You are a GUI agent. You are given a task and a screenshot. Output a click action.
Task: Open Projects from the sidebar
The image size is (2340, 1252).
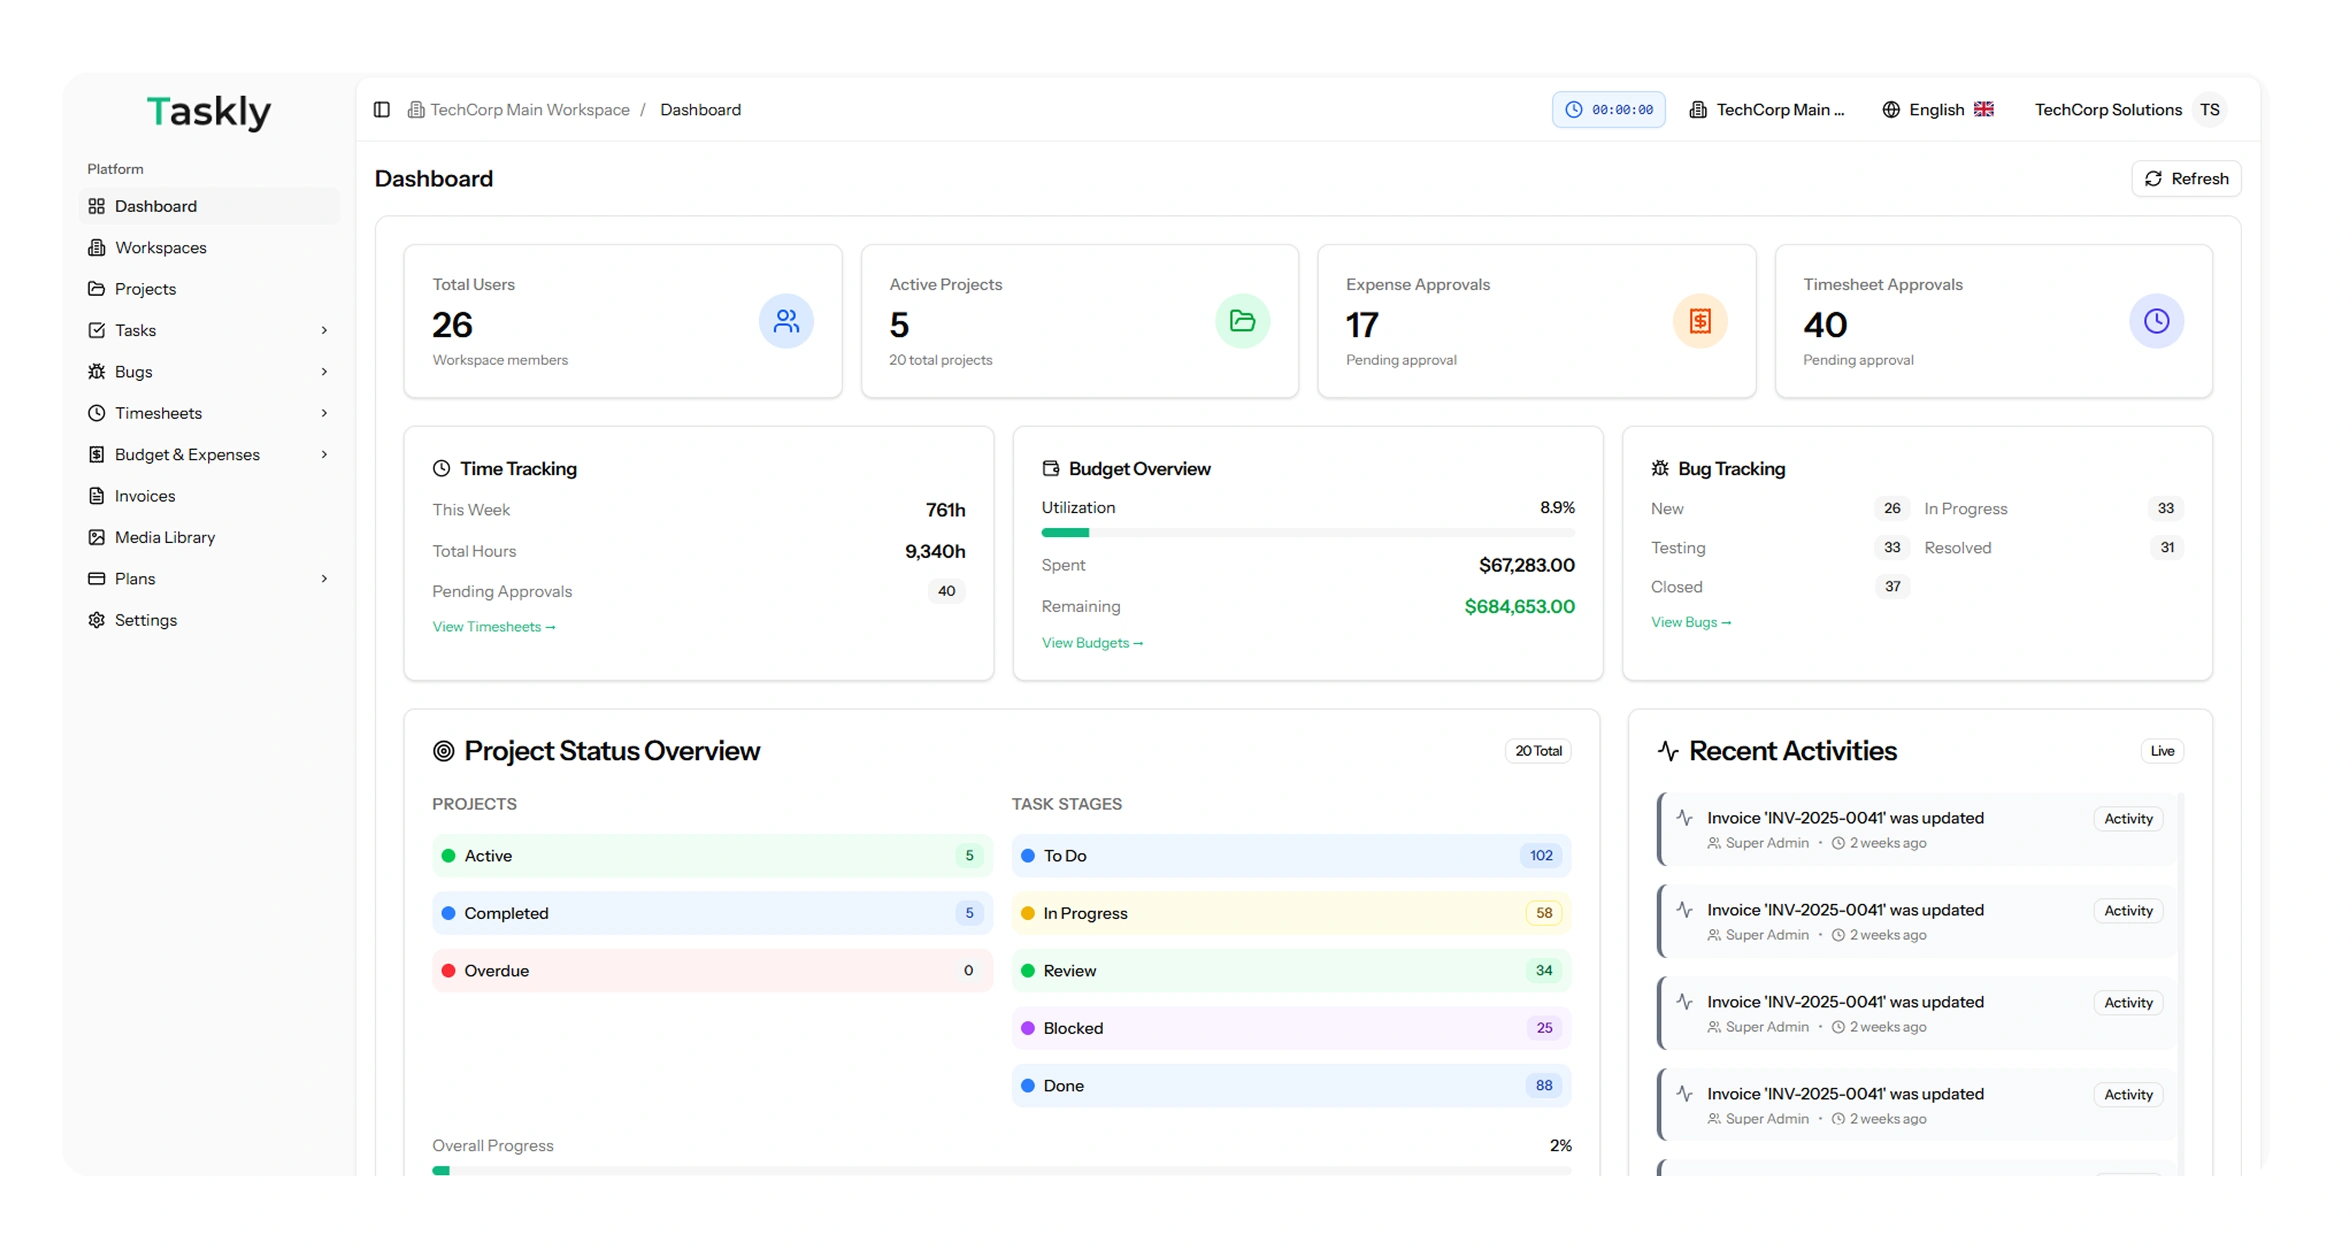(209, 289)
